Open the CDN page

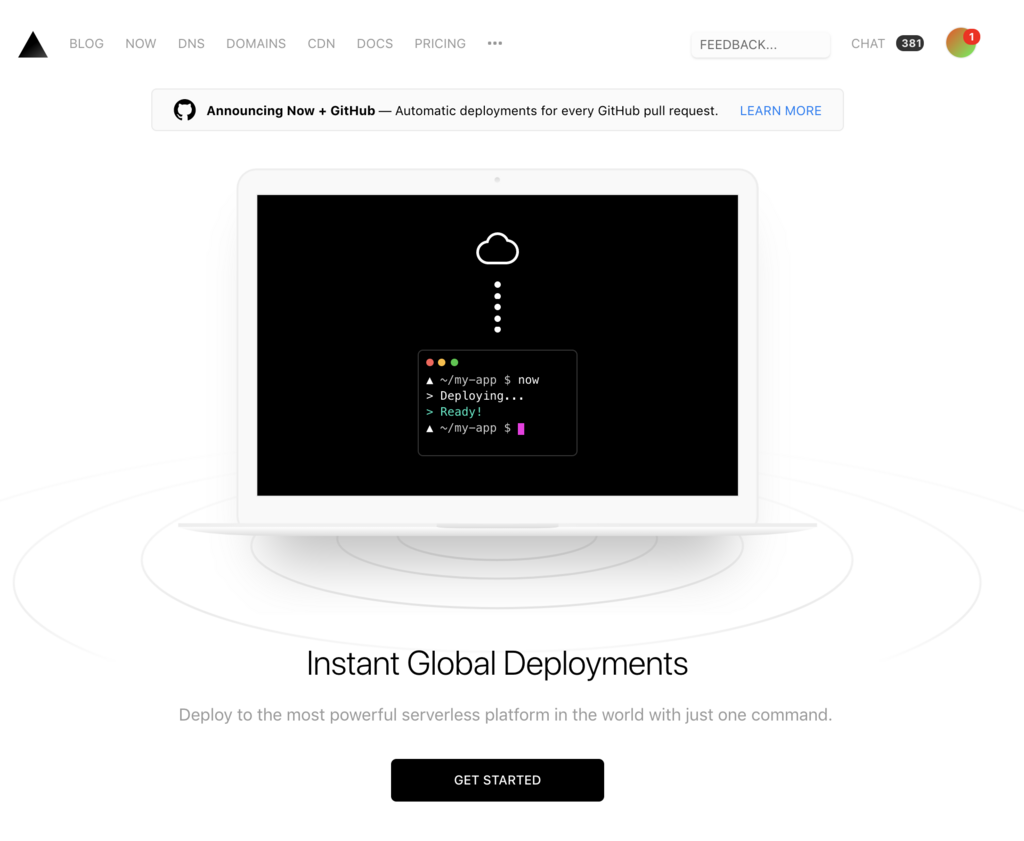click(x=321, y=44)
